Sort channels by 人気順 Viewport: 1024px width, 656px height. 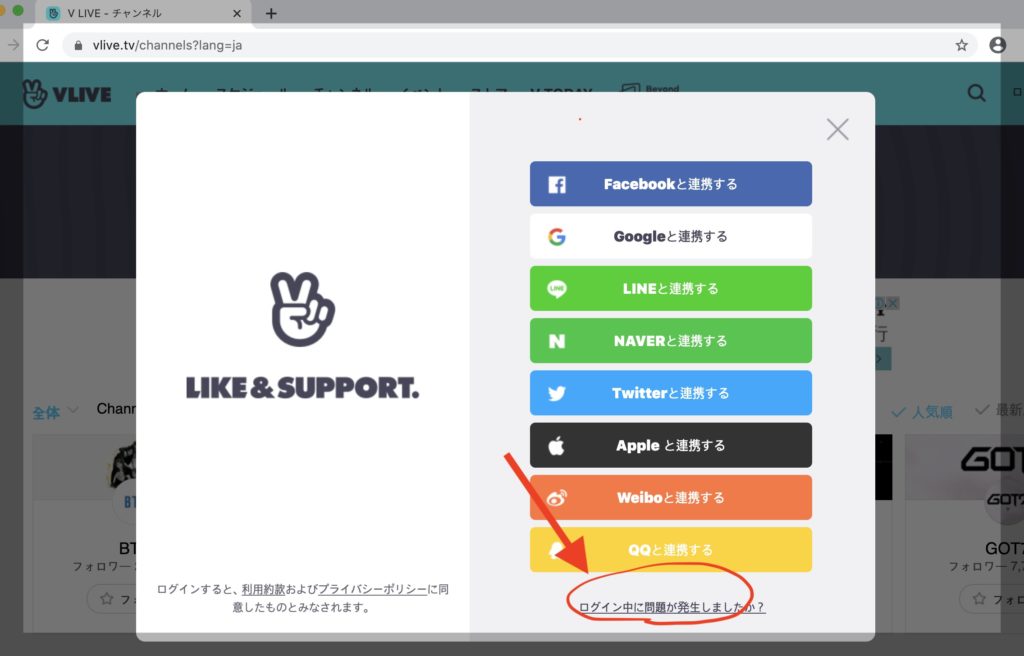(922, 412)
